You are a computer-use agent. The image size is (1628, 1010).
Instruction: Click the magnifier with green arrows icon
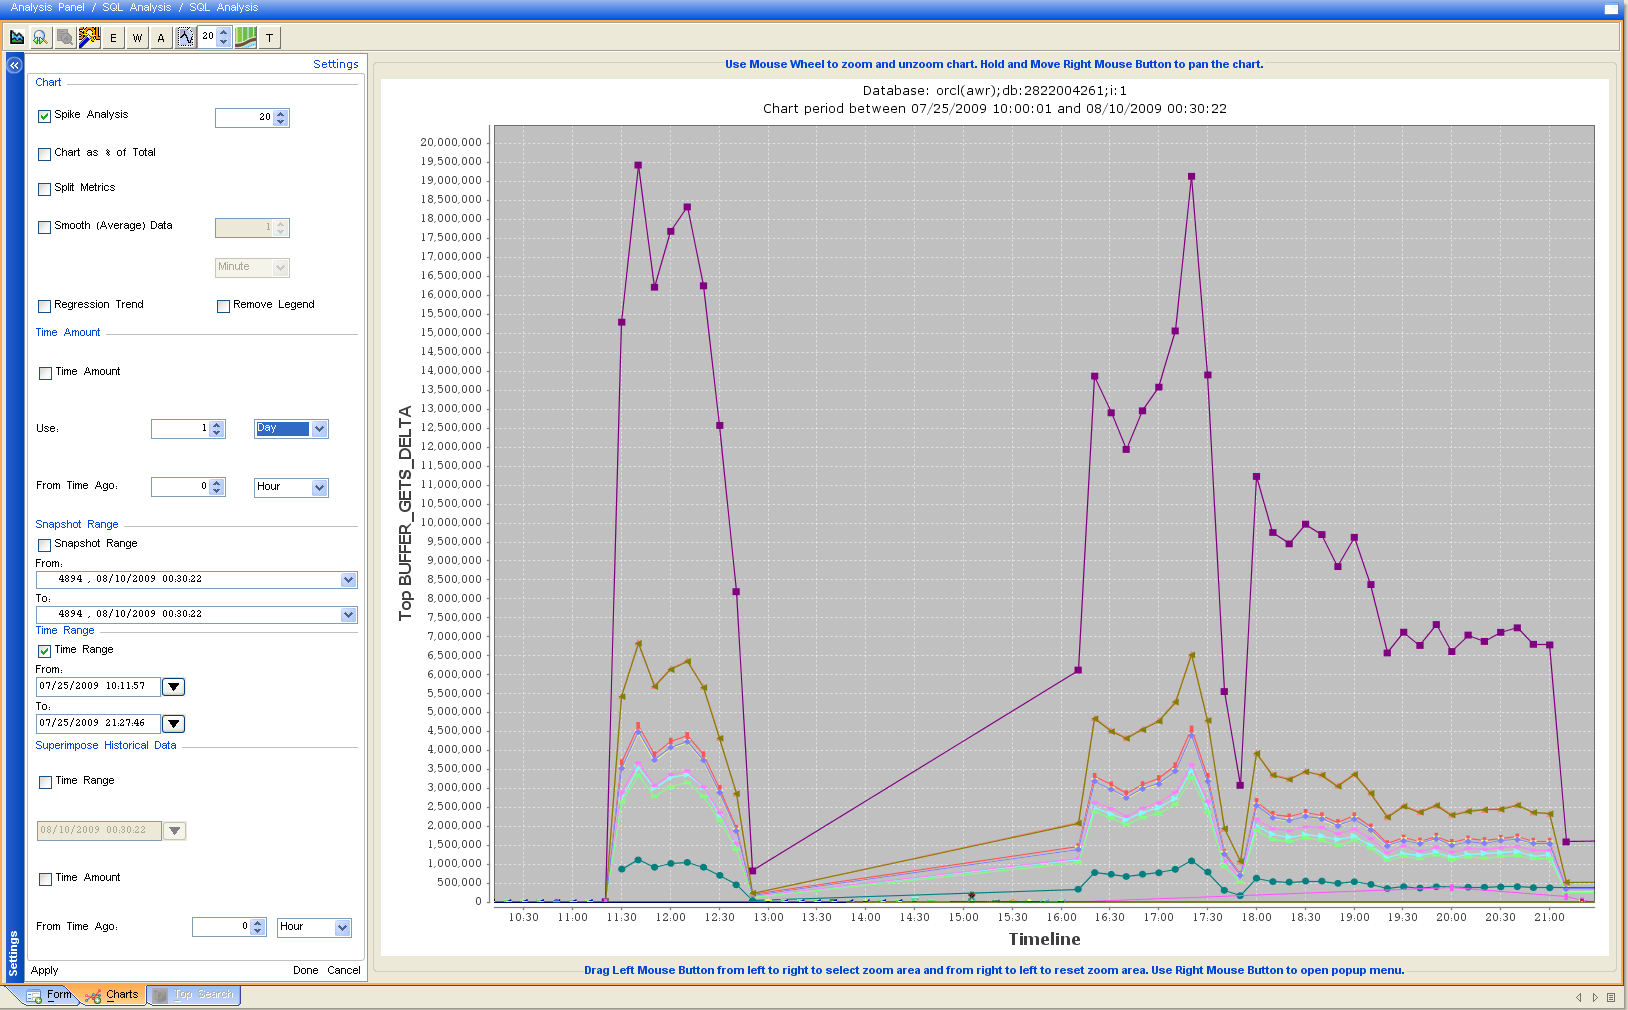(x=40, y=38)
